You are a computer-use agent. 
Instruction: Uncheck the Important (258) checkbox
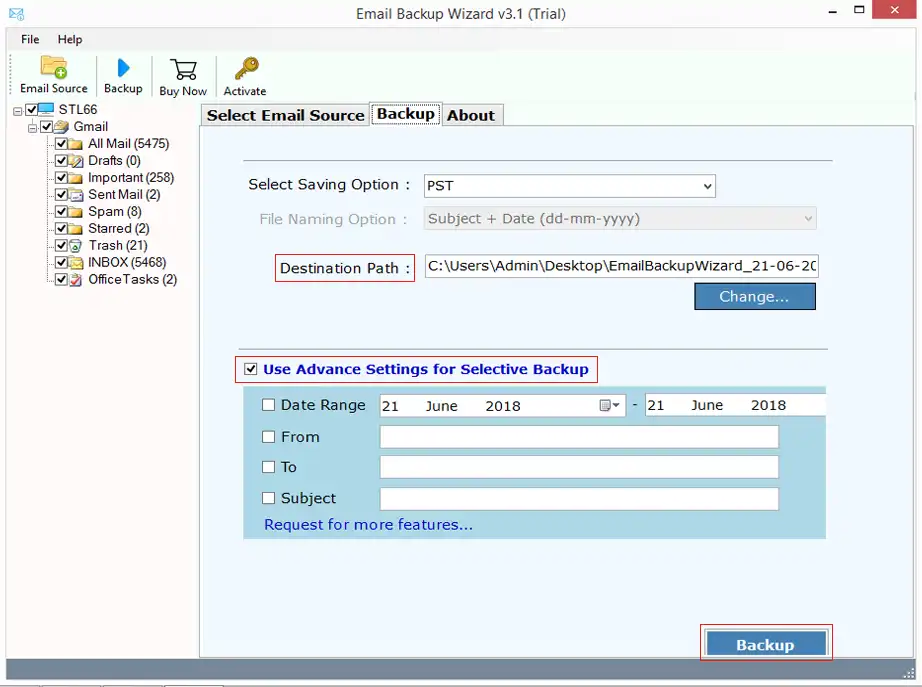[61, 177]
